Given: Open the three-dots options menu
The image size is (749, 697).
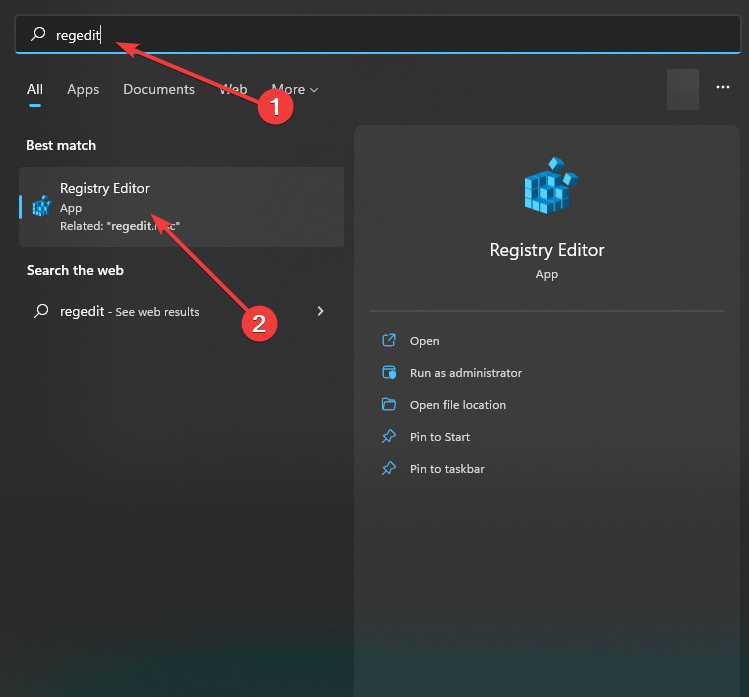Looking at the screenshot, I should pyautogui.click(x=723, y=87).
